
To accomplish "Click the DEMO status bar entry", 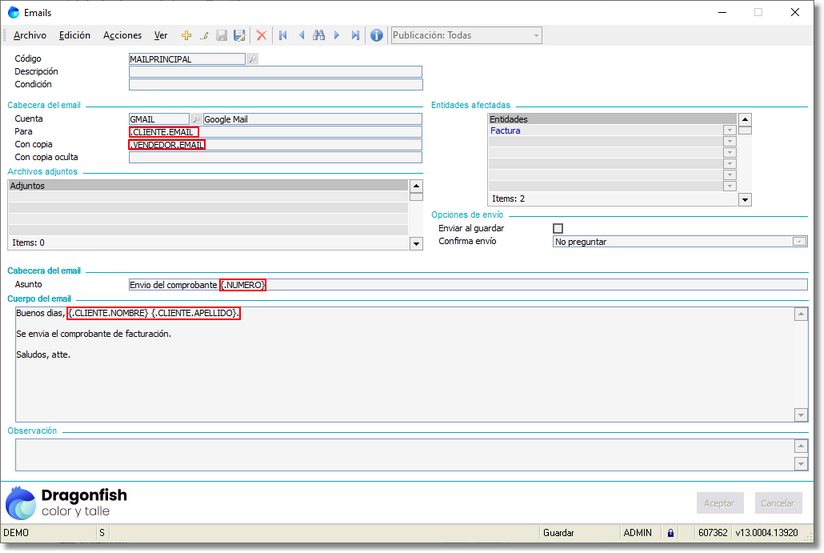I will point(16,532).
